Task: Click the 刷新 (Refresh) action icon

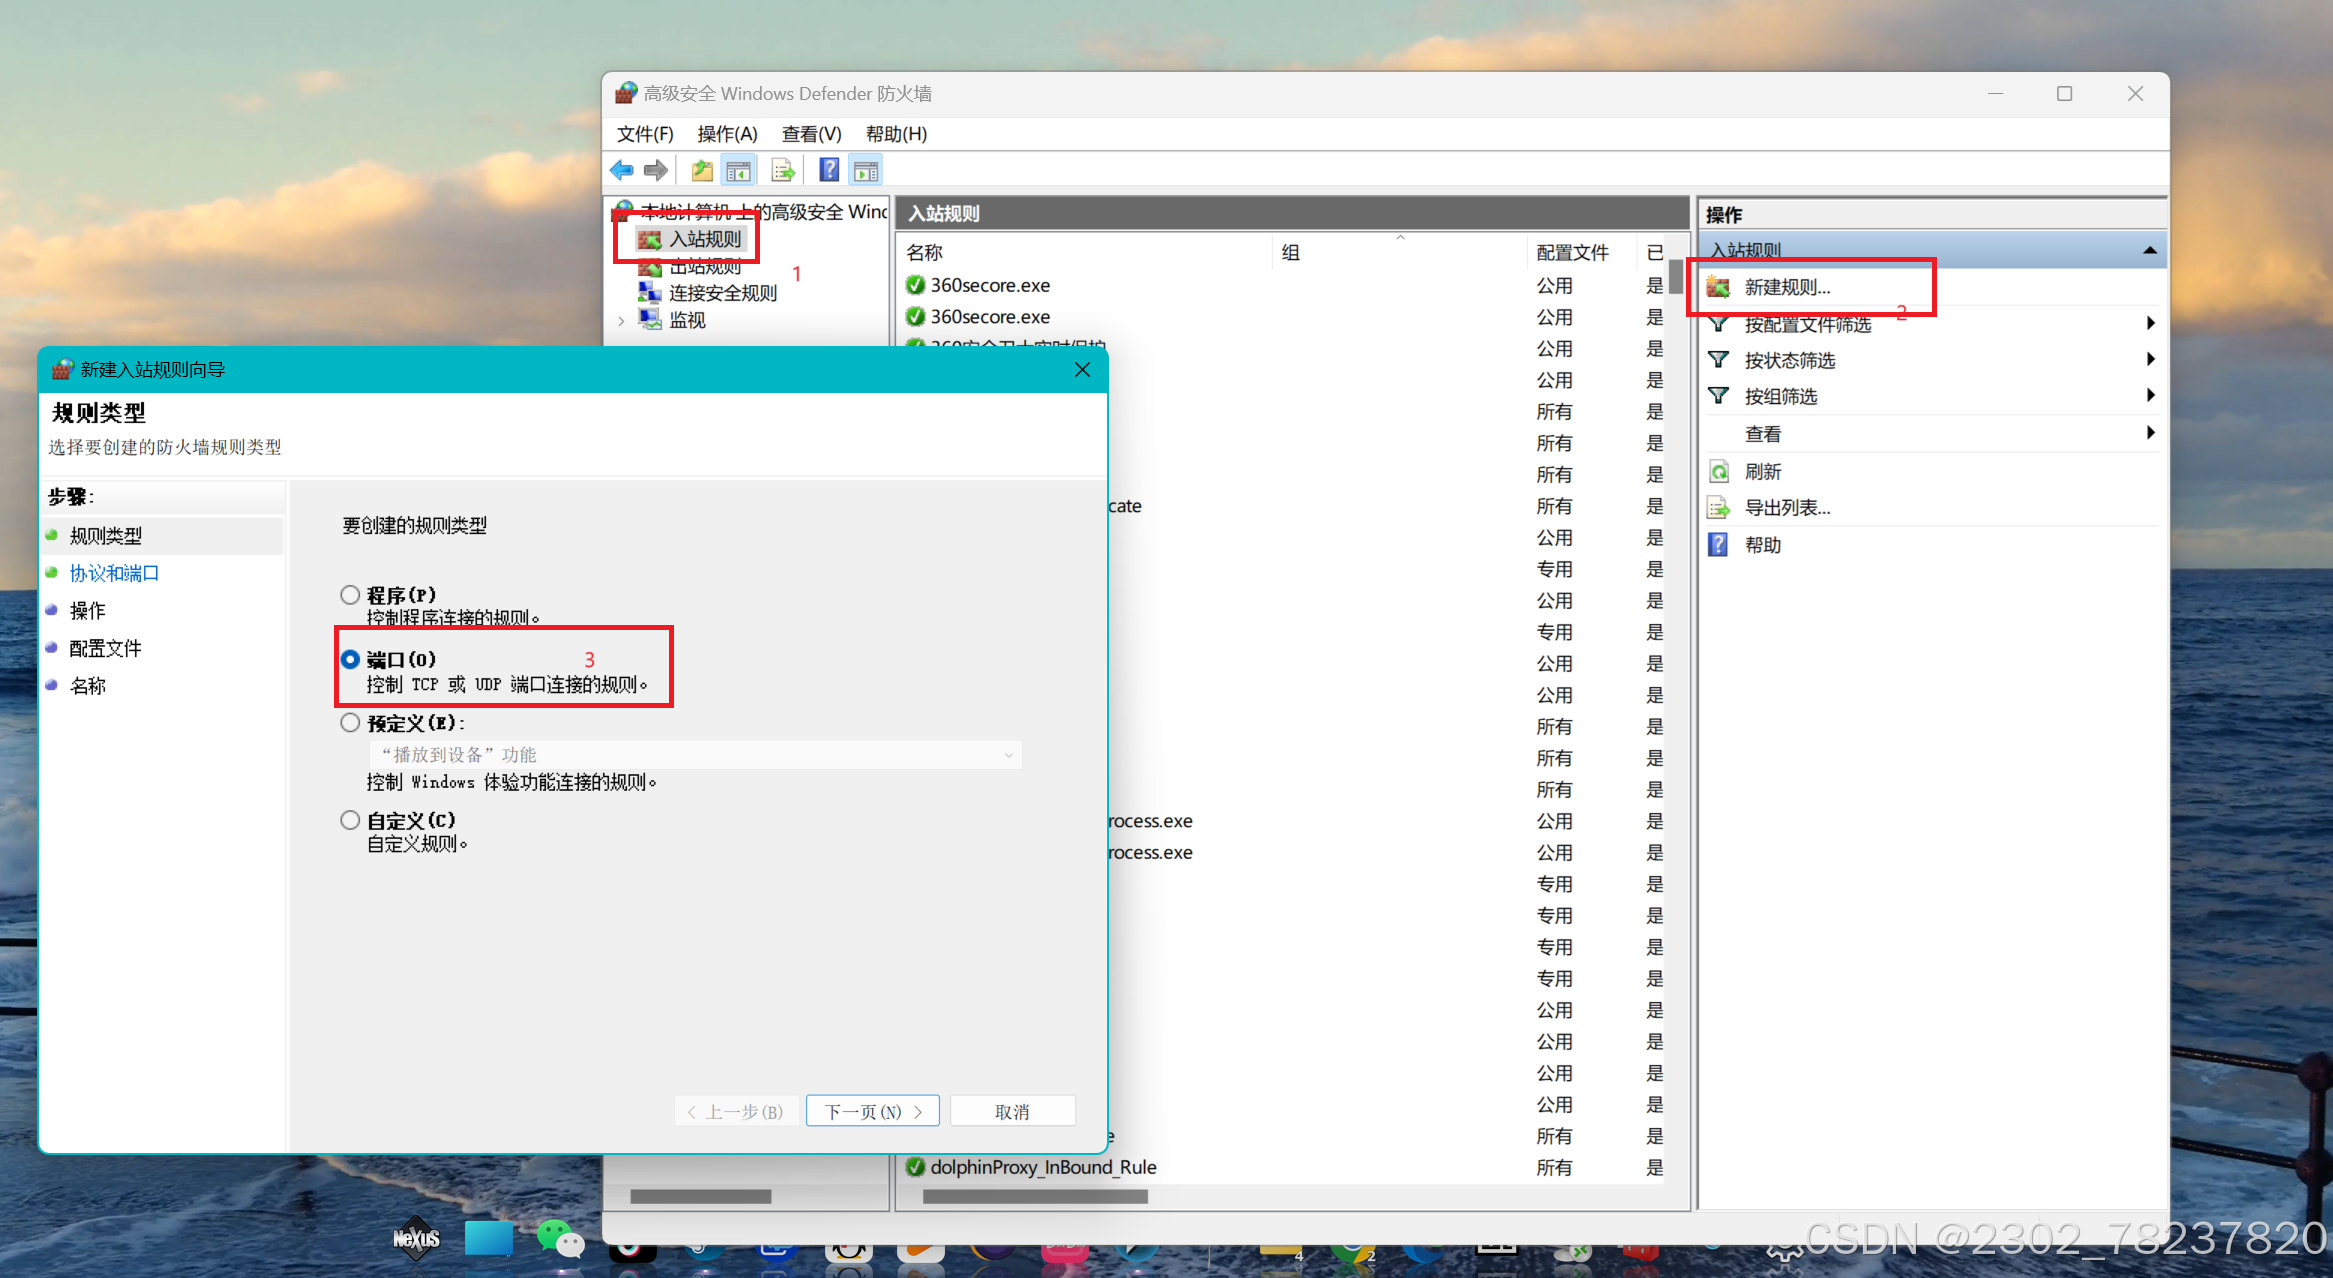Action: tap(1719, 471)
